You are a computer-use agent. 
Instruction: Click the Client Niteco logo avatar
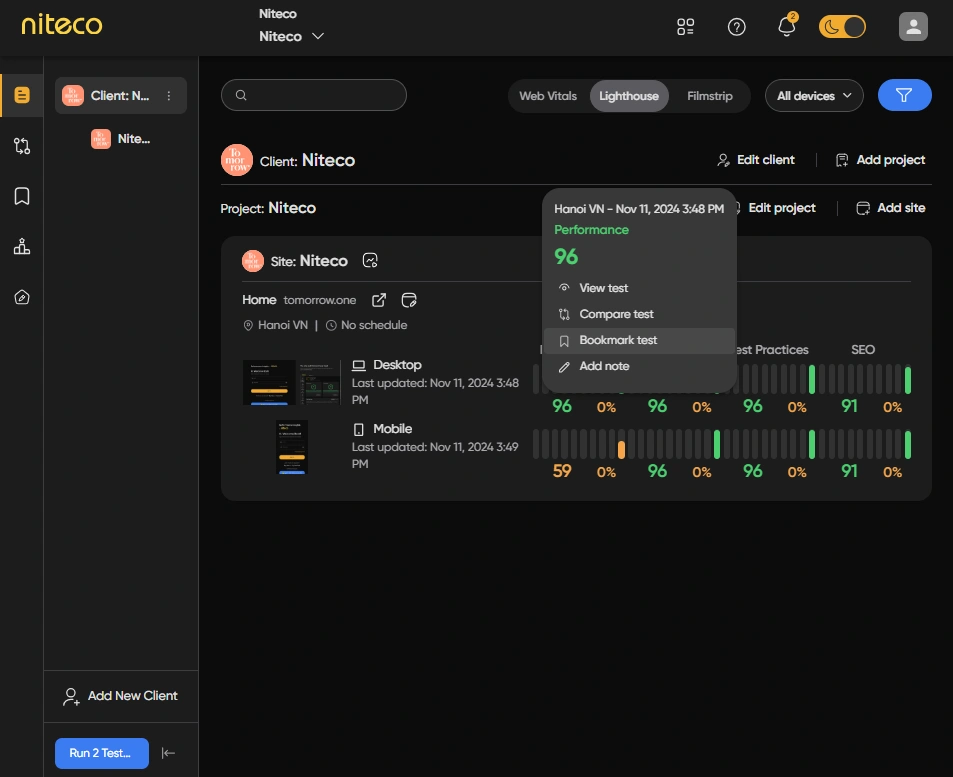(x=236, y=160)
